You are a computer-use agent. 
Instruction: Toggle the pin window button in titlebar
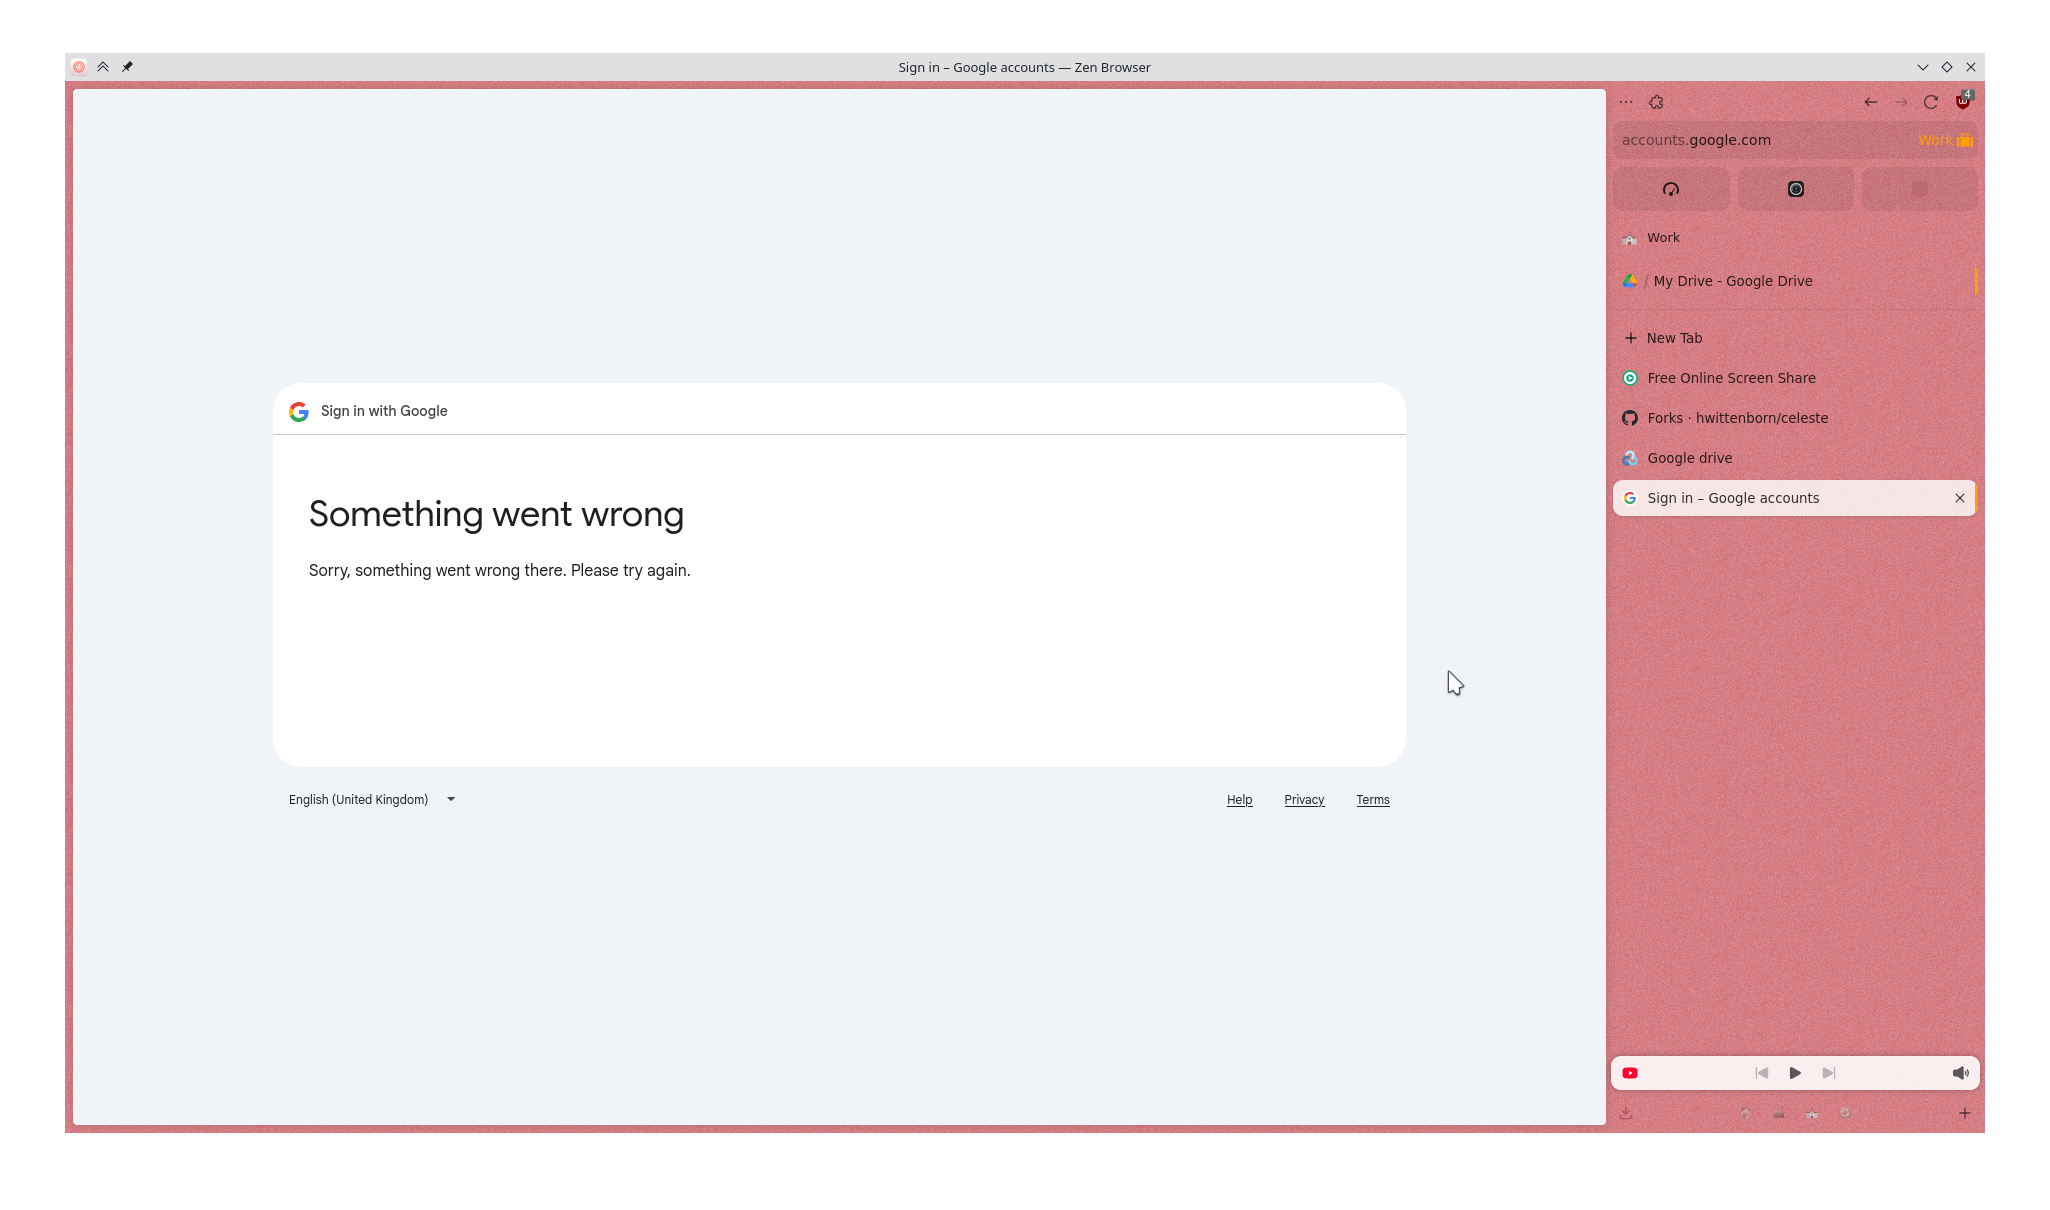point(127,67)
